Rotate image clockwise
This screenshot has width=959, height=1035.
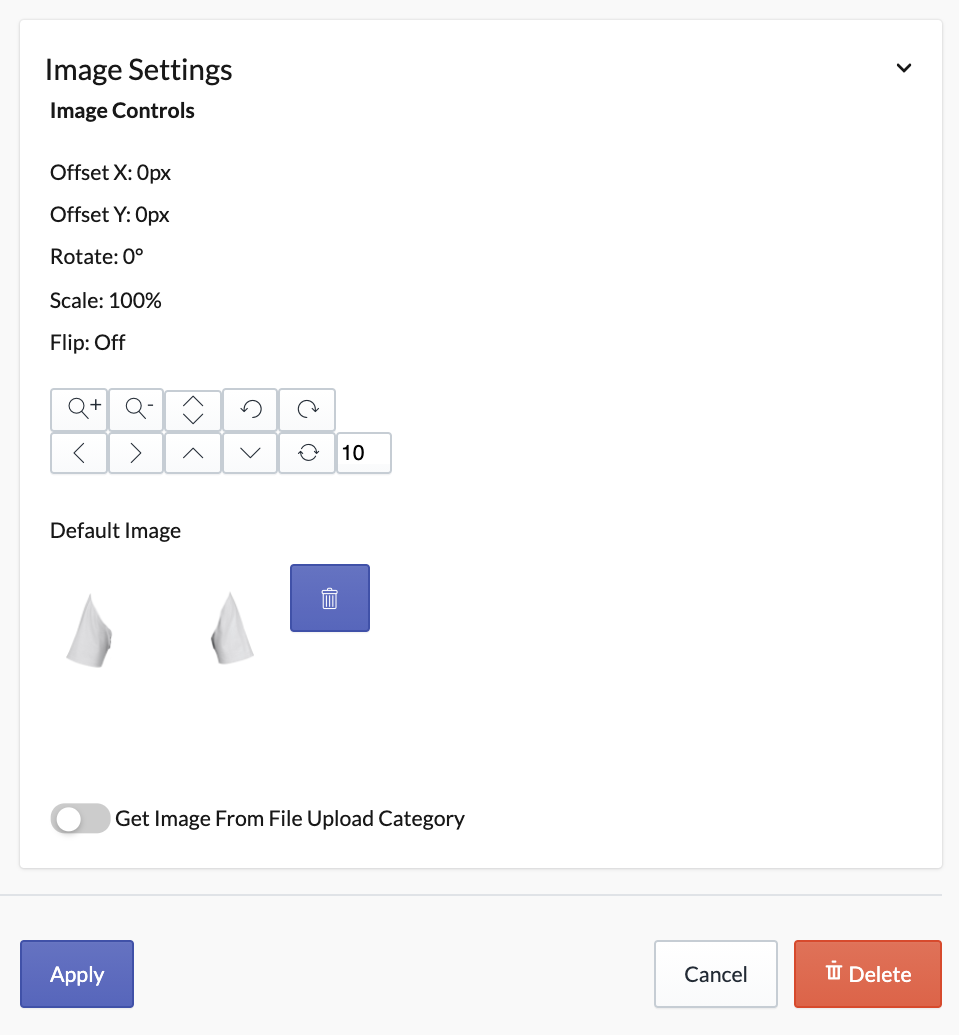tap(308, 409)
